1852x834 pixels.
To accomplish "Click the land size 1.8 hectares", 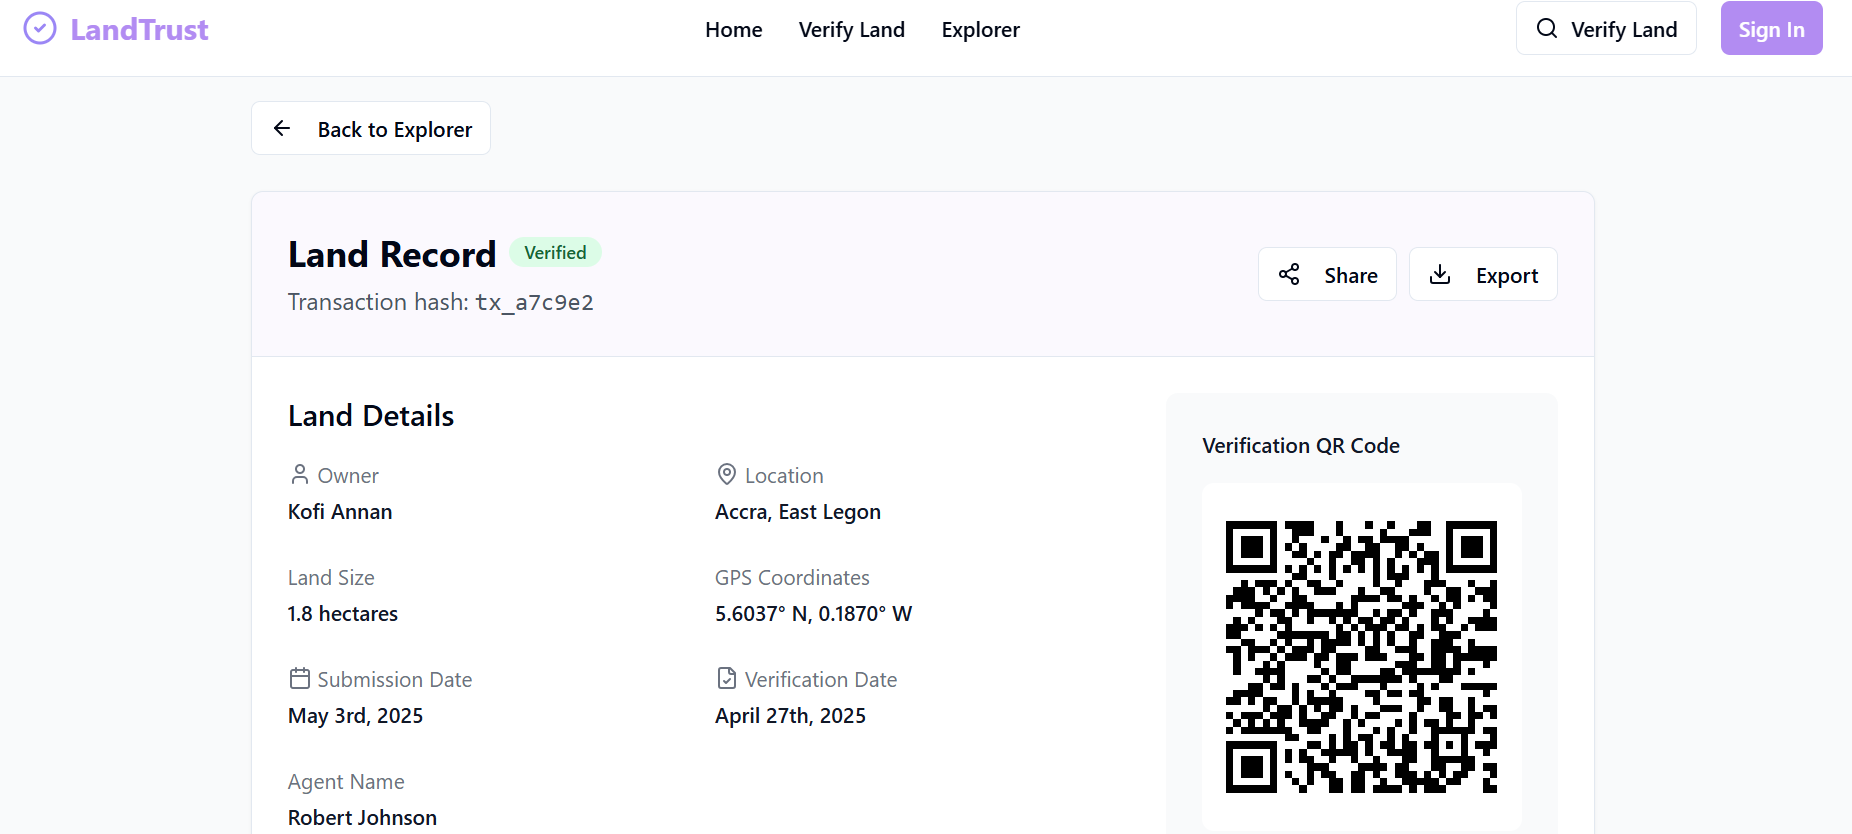I will click(x=343, y=614).
